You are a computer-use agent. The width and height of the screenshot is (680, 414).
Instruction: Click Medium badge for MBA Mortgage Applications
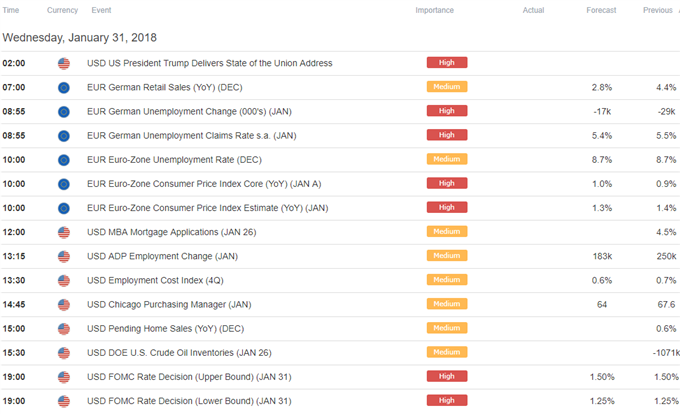[447, 231]
